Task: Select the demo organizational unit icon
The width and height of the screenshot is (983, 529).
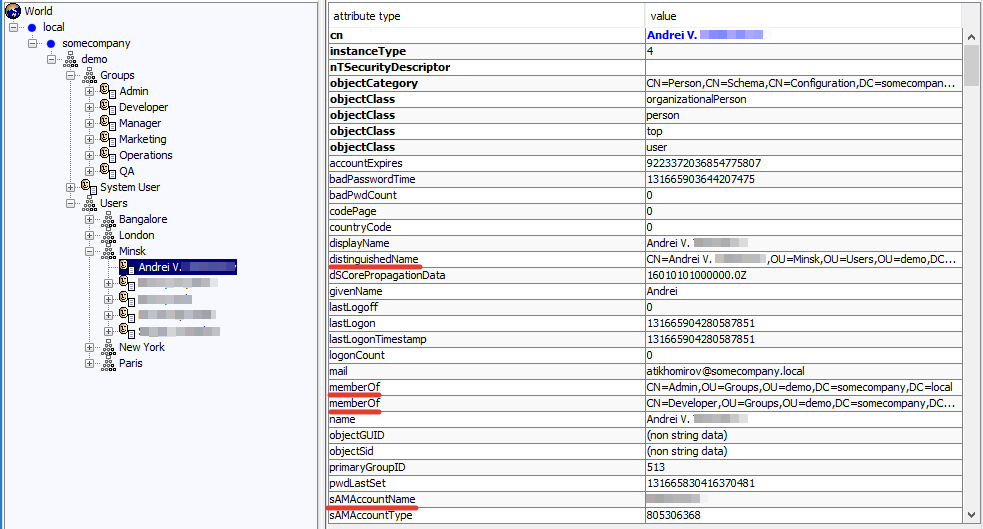Action: point(71,59)
